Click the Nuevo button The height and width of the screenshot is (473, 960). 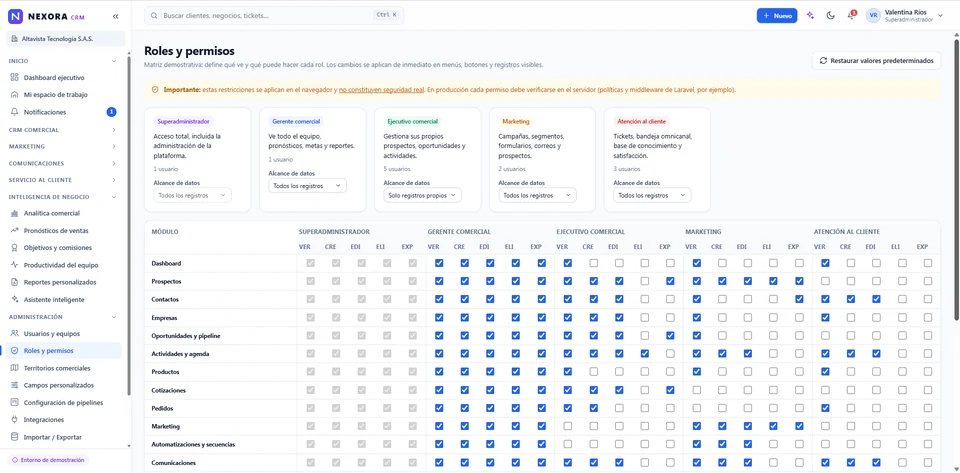tap(777, 16)
